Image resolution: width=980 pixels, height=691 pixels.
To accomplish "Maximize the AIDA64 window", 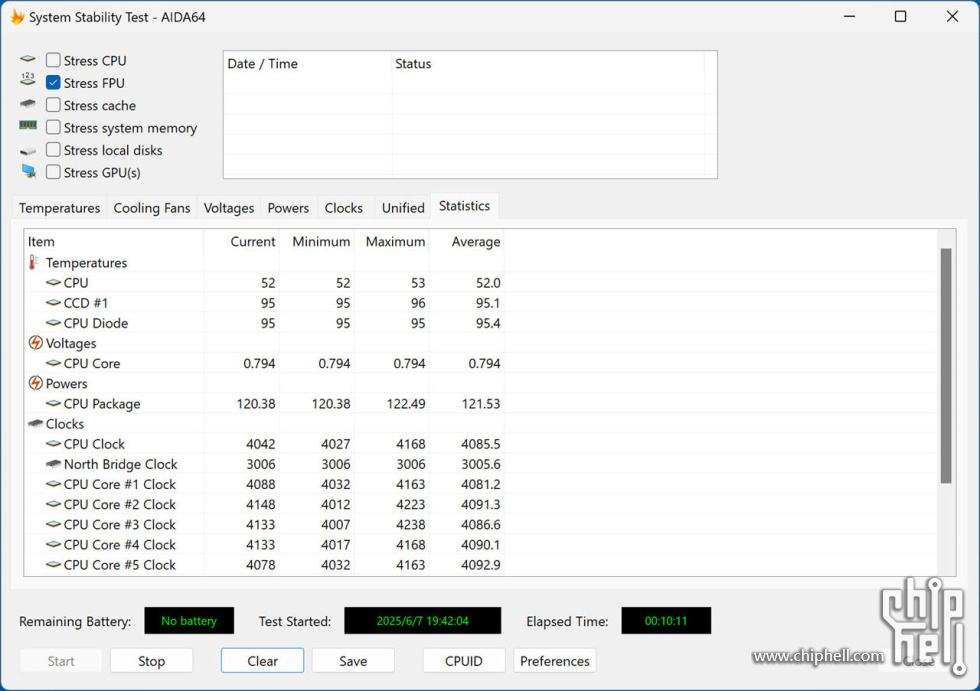I will 900,16.
